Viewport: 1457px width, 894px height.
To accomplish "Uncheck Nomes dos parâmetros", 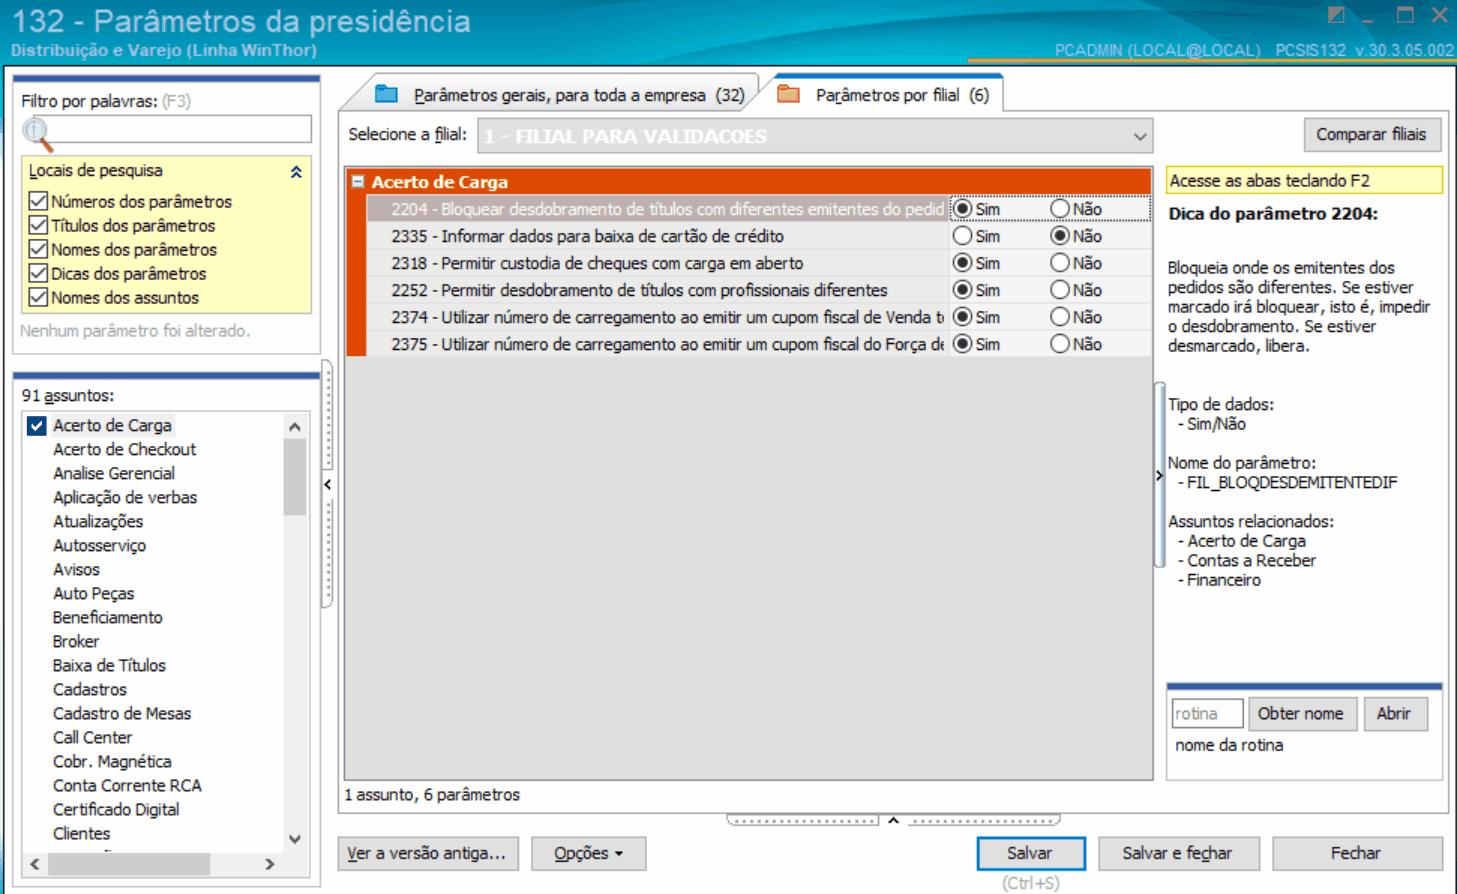I will point(38,249).
